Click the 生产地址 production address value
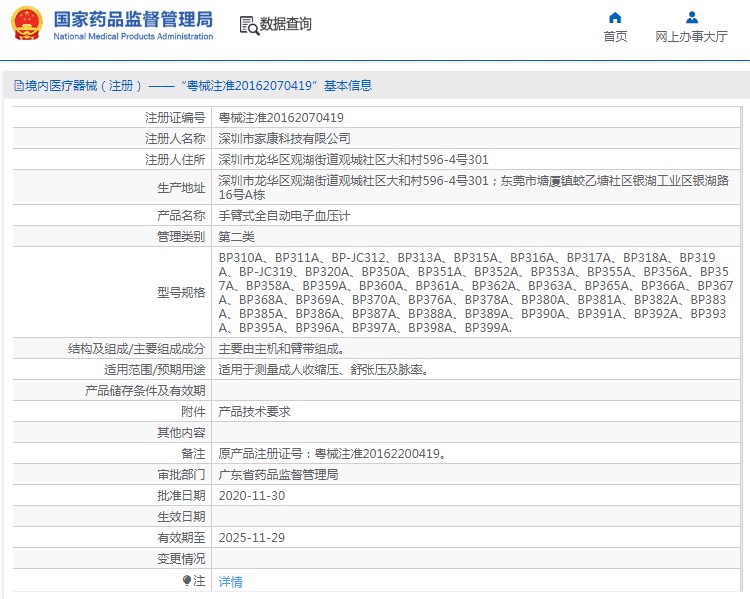 pyautogui.click(x=474, y=188)
